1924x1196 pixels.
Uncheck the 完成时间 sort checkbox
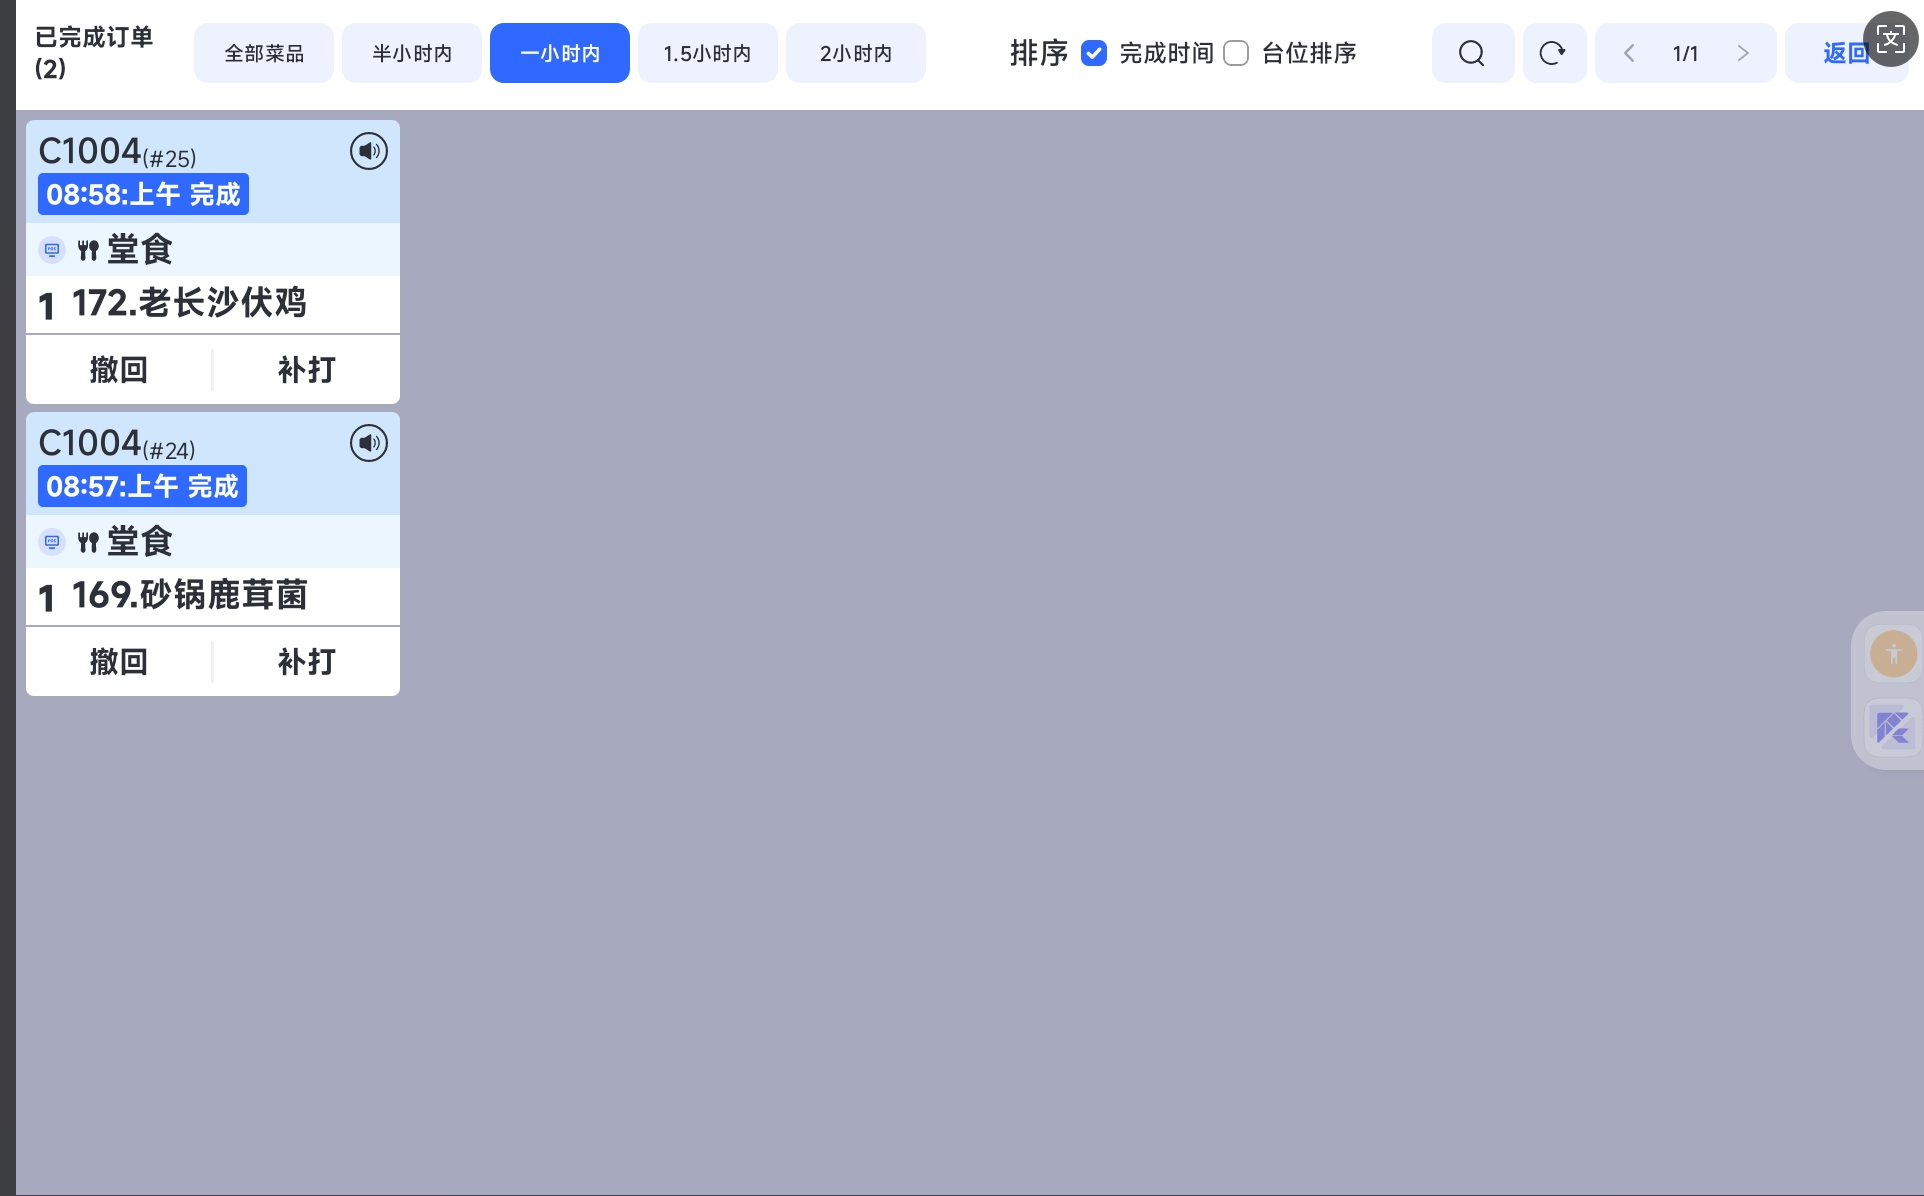coord(1094,53)
